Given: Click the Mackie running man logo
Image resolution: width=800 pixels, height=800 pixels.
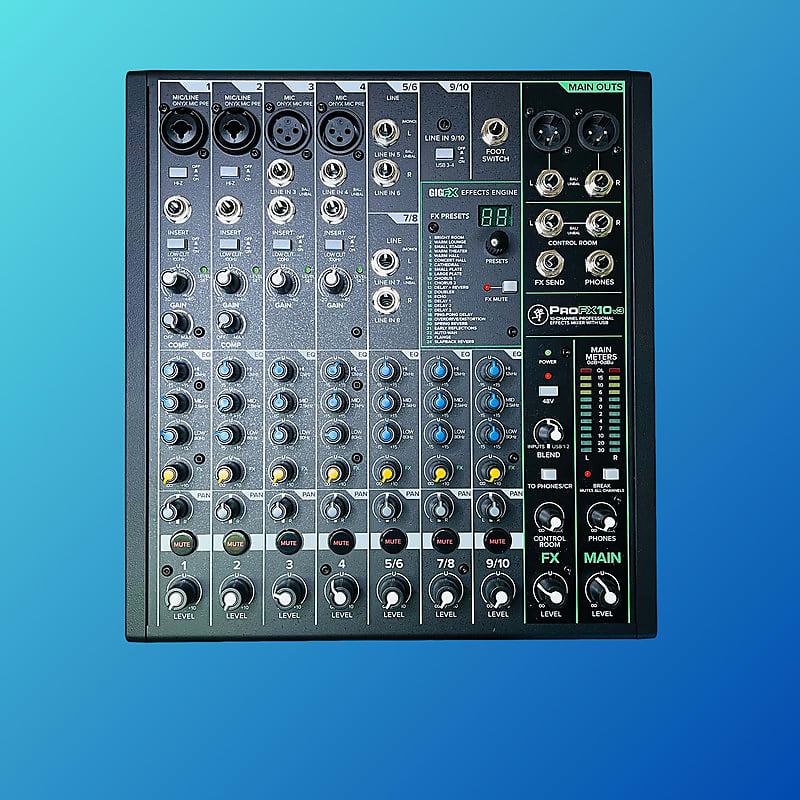Looking at the screenshot, I should [x=537, y=314].
